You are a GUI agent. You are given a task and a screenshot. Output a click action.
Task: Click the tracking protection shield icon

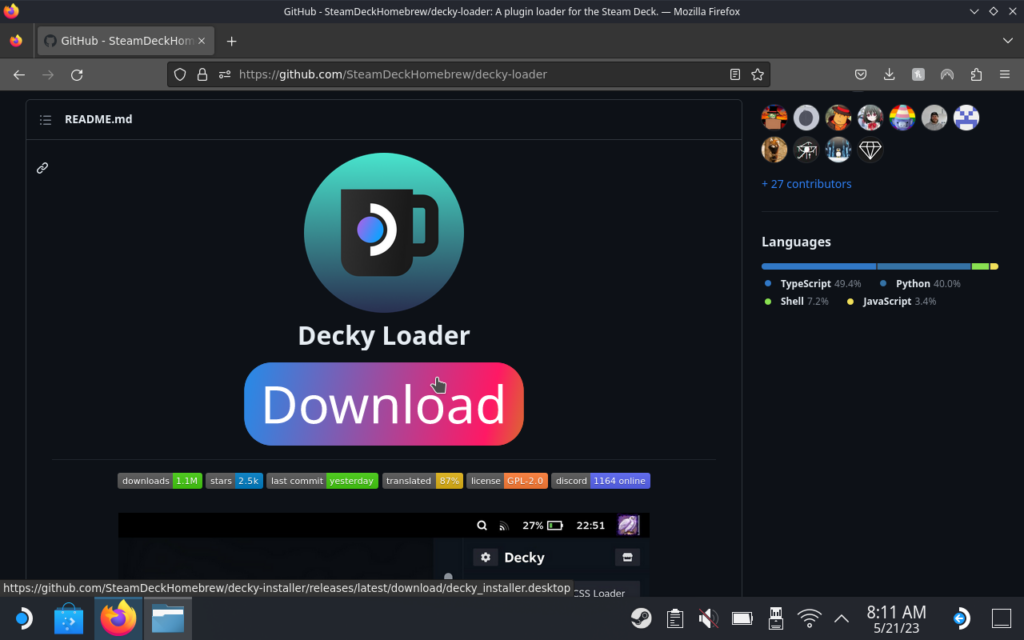pos(179,74)
